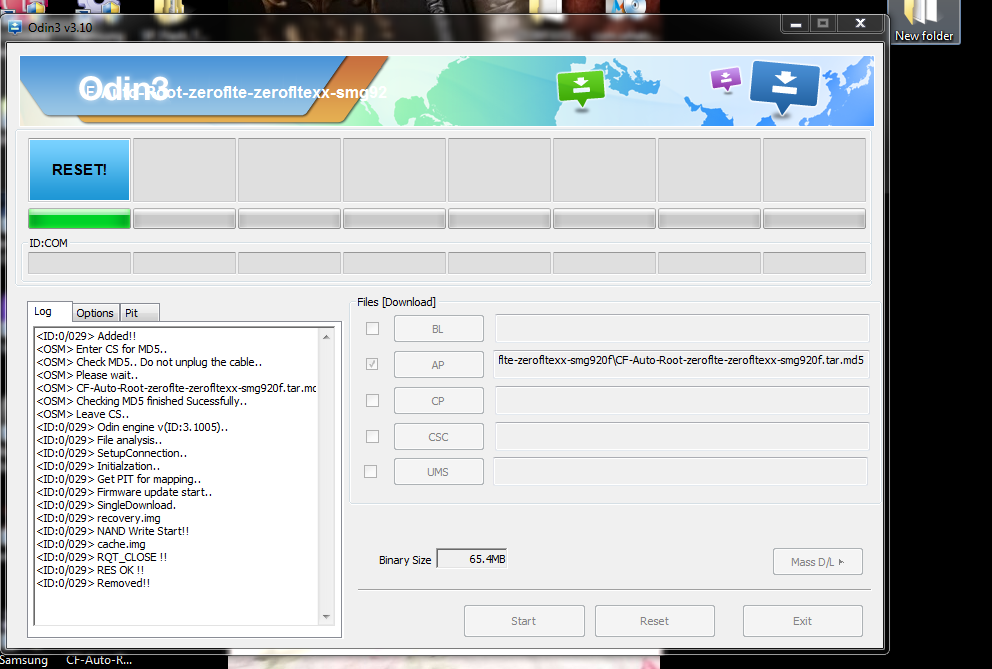
Task: Switch to the Log tab
Action: 43,311
